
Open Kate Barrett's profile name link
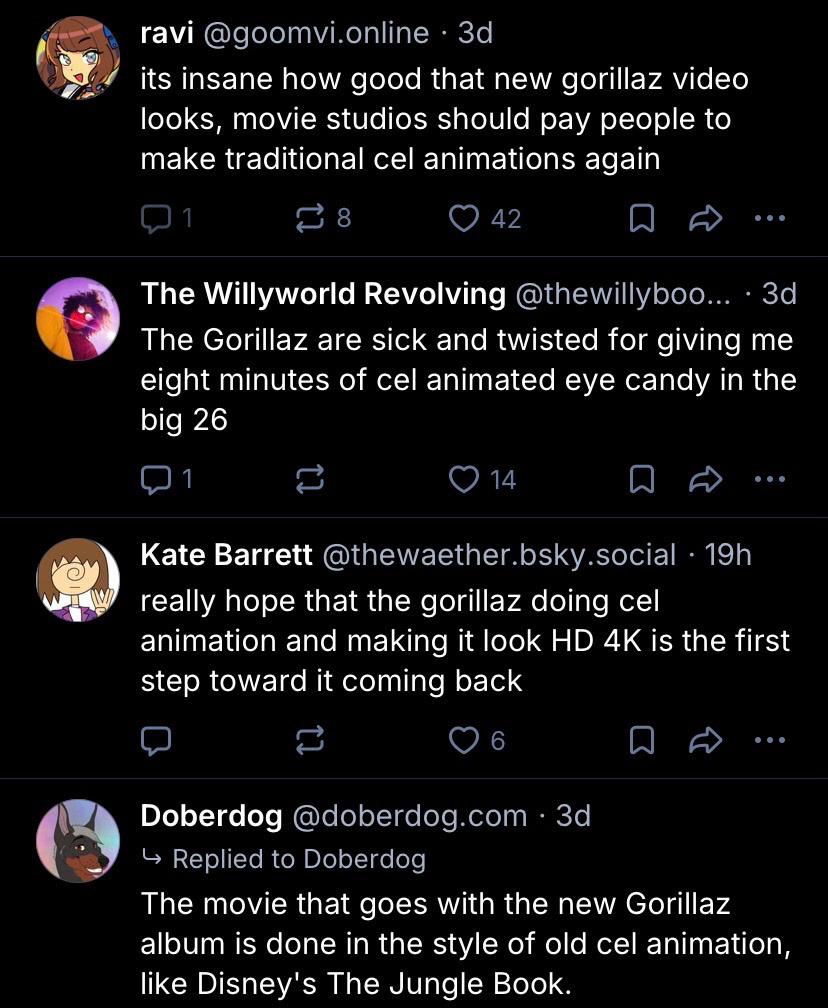point(226,555)
